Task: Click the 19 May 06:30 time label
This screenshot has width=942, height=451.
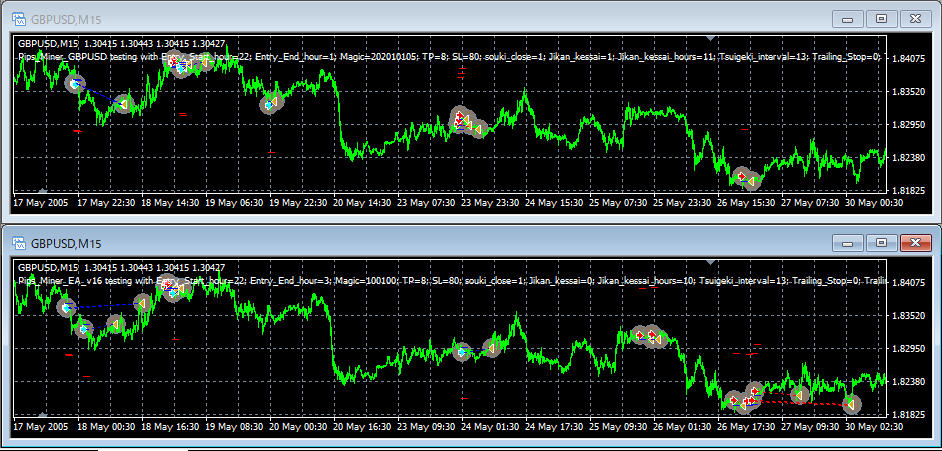Action: [234, 203]
